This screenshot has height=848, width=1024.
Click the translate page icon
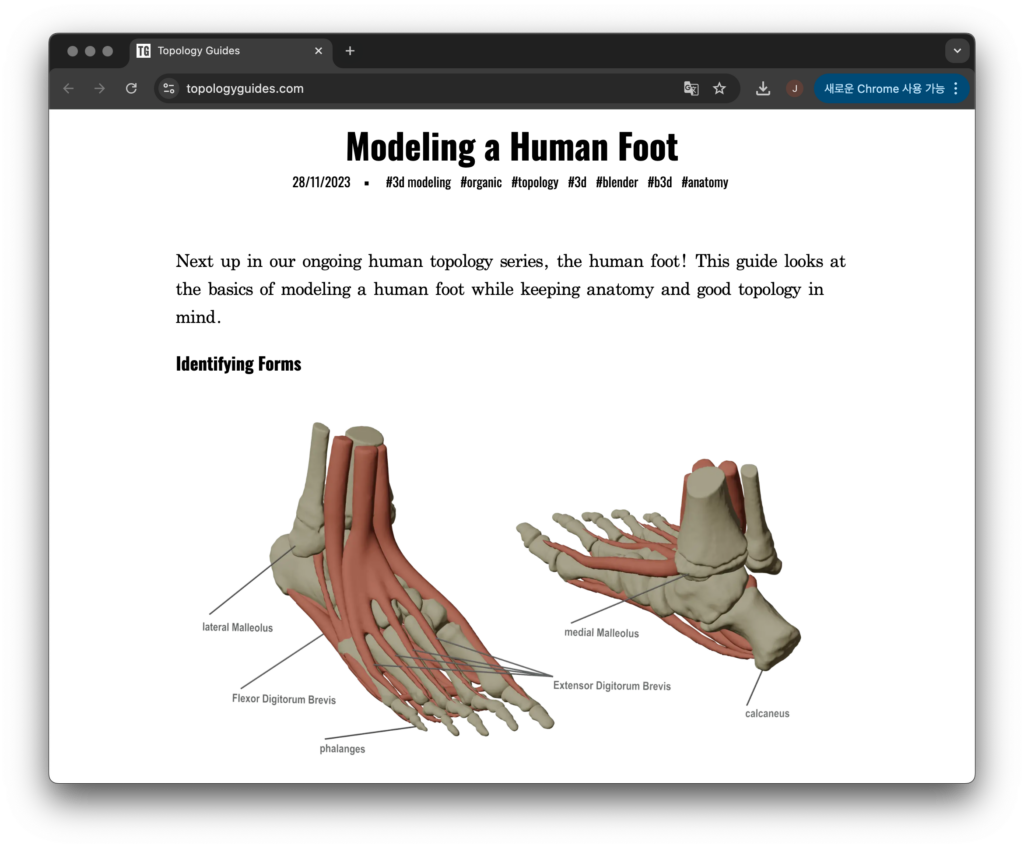click(691, 89)
